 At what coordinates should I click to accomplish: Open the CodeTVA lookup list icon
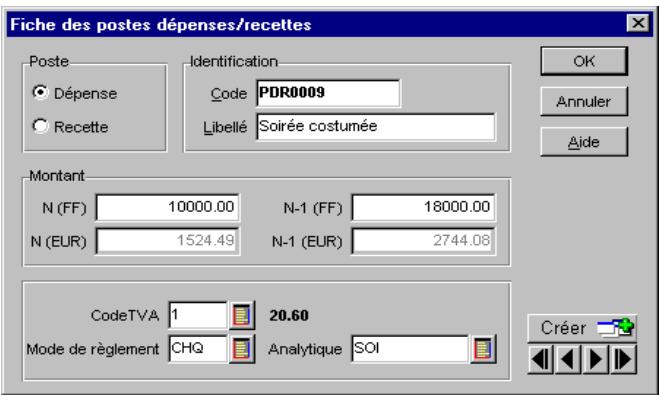tap(242, 315)
